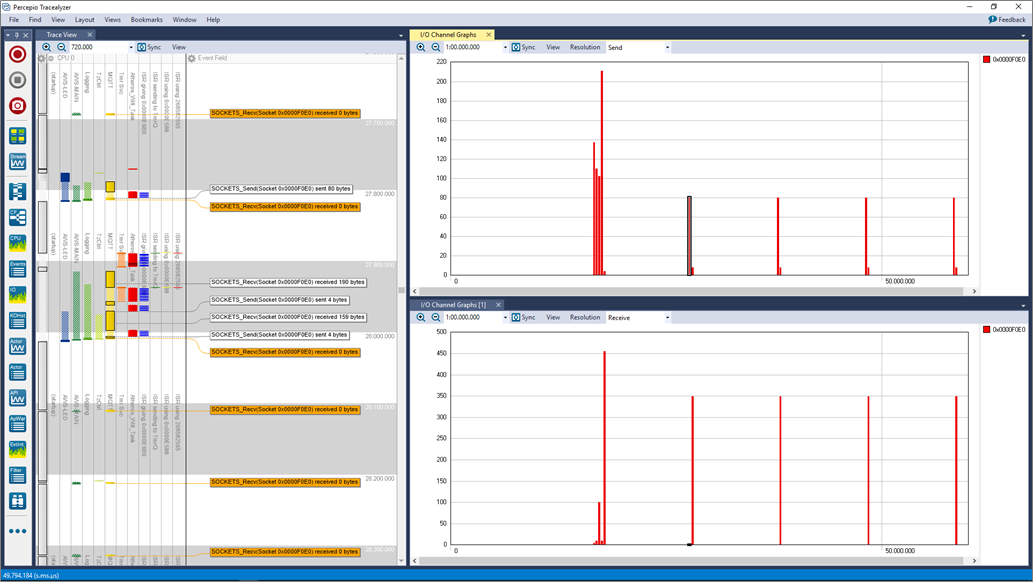Open the Window menu

coord(184,20)
